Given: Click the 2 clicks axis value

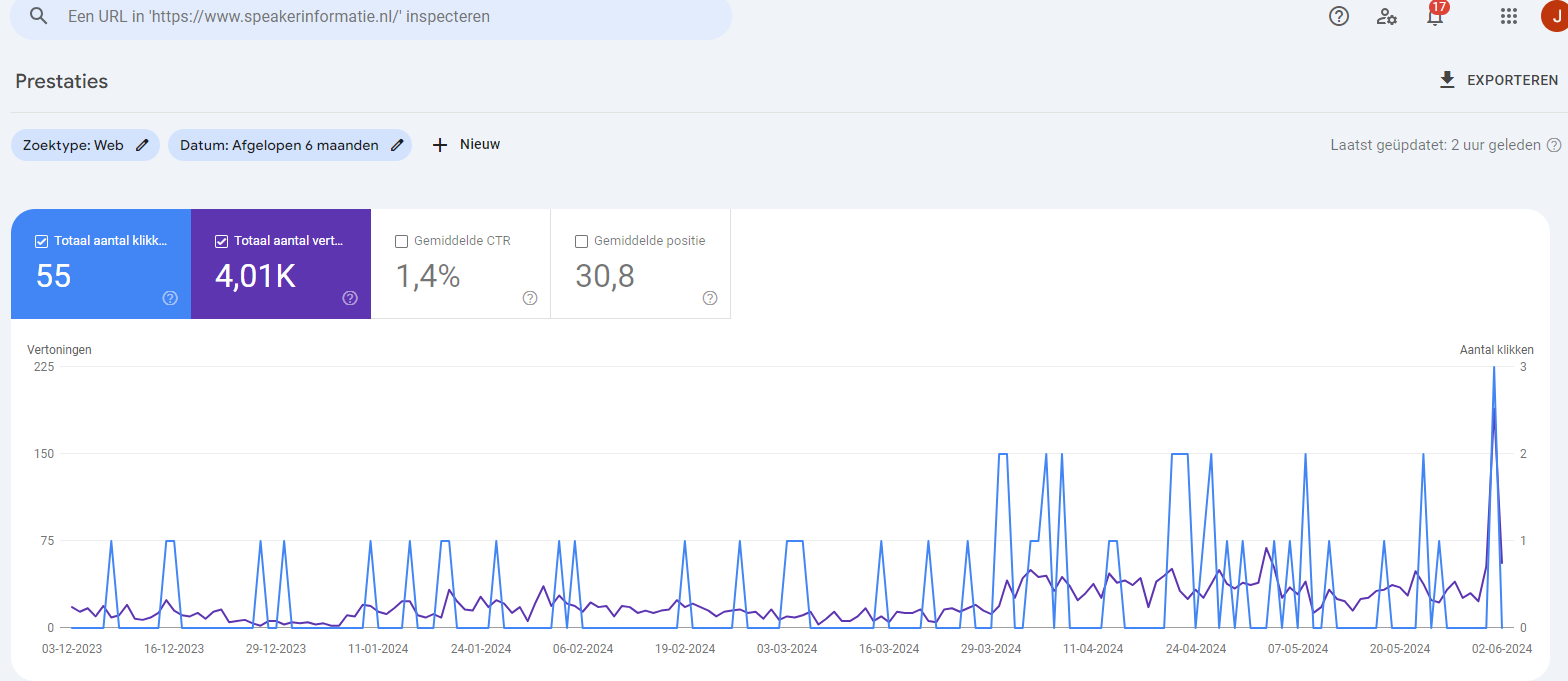Looking at the screenshot, I should [1522, 454].
